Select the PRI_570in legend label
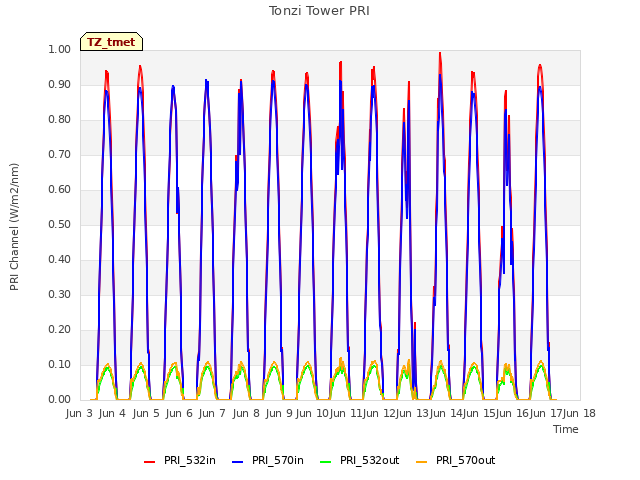The width and height of the screenshot is (640, 480). click(x=278, y=460)
